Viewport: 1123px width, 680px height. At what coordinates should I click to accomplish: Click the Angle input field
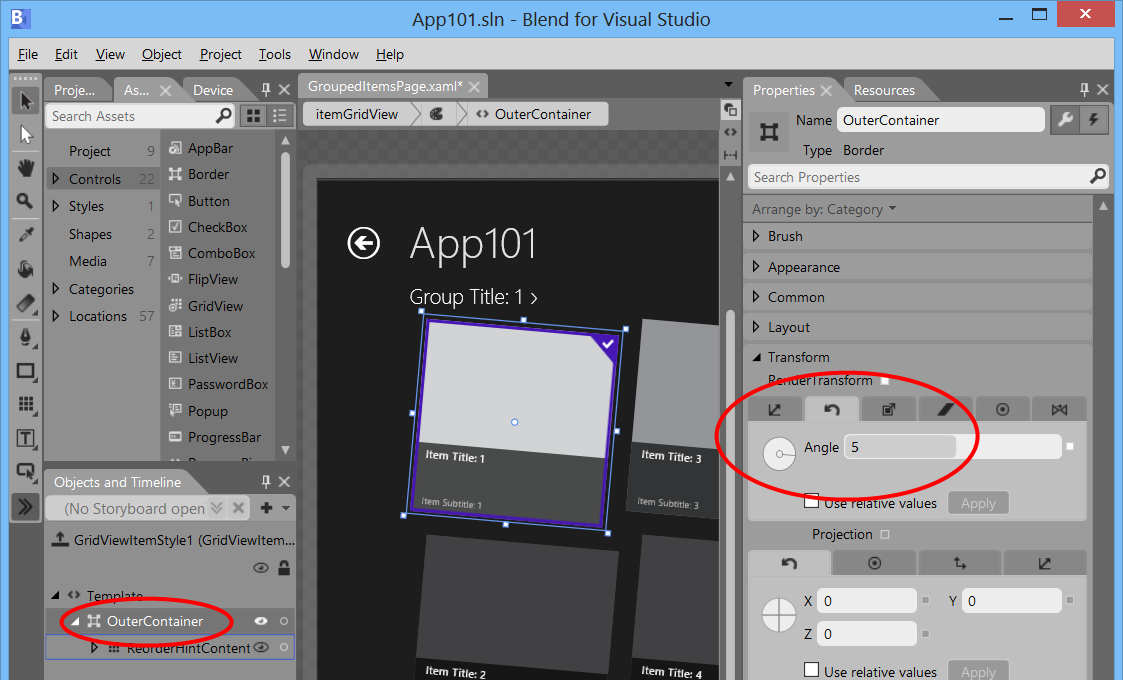(x=953, y=446)
